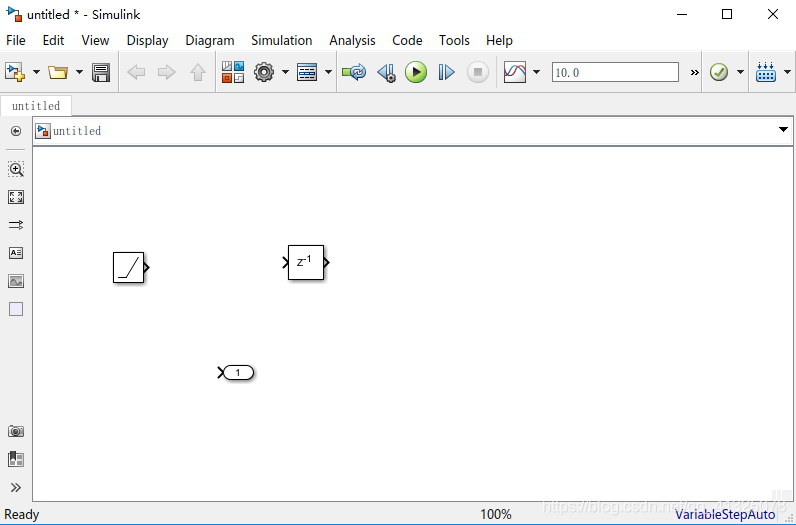Open the Analysis menu
The height and width of the screenshot is (525, 796).
click(x=352, y=41)
